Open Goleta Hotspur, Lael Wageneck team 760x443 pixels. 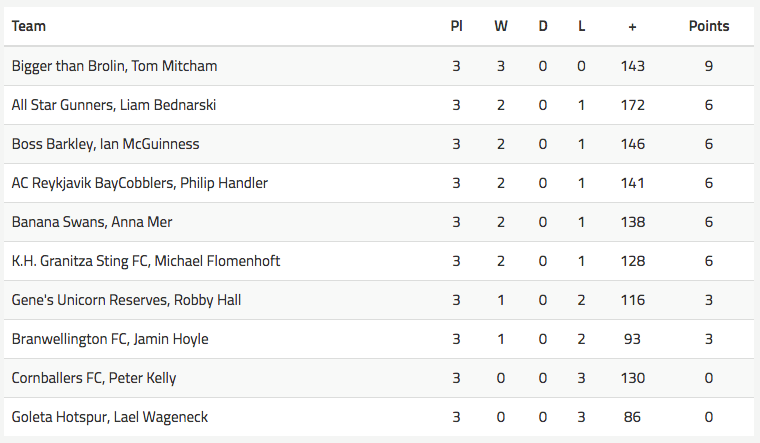110,417
